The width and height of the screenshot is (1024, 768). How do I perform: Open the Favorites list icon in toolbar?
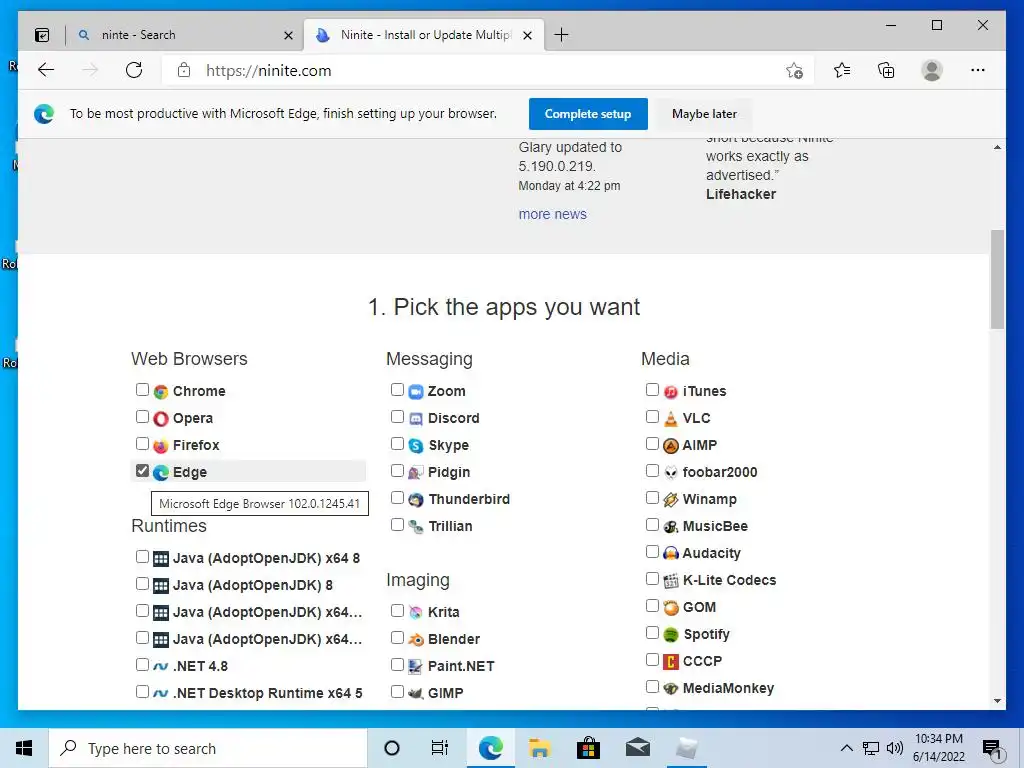[842, 70]
